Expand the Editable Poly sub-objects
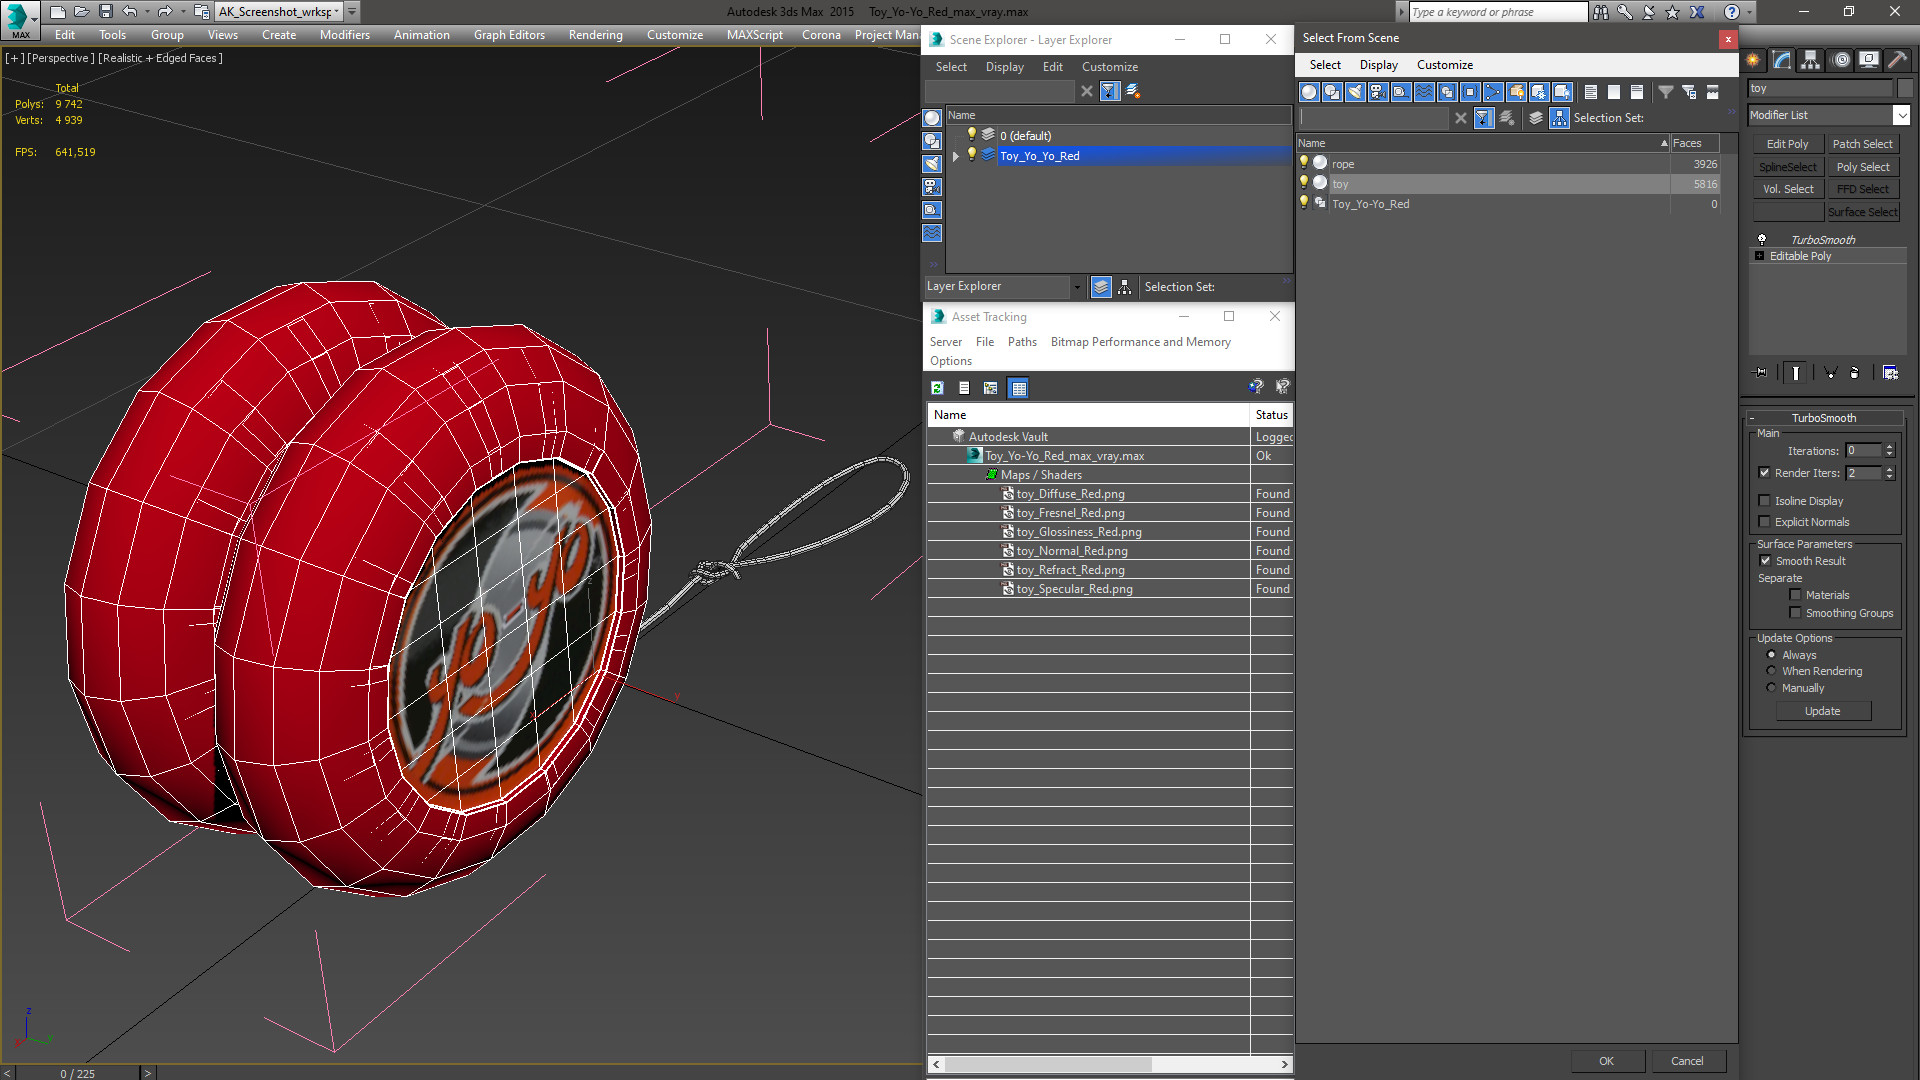The width and height of the screenshot is (1920, 1080). (1760, 256)
